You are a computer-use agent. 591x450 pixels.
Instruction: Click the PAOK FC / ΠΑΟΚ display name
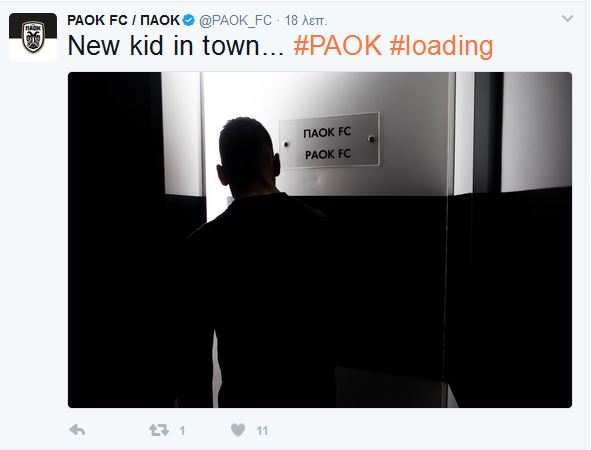(x=123, y=20)
